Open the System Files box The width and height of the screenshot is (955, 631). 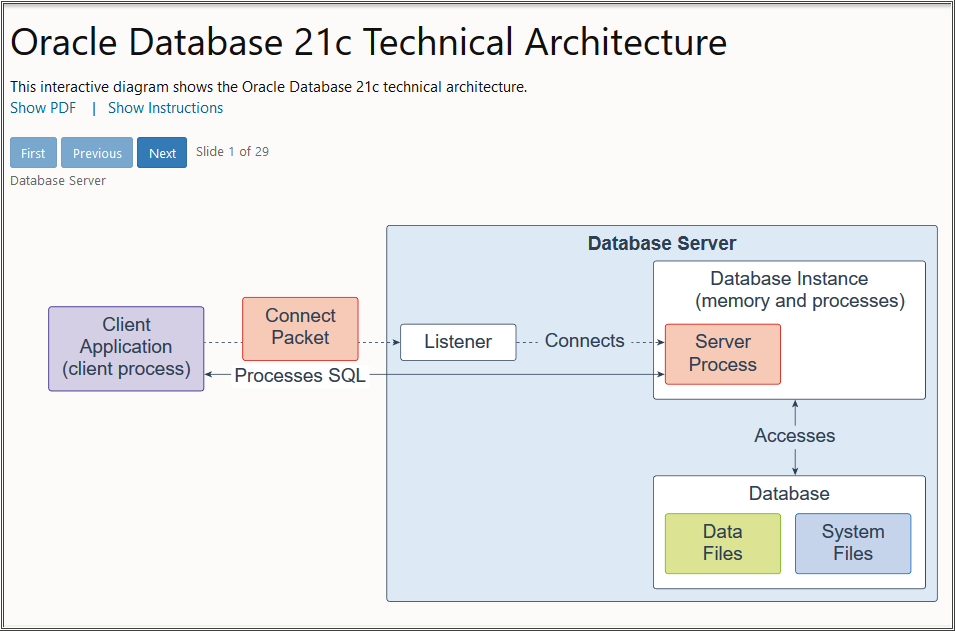click(853, 543)
